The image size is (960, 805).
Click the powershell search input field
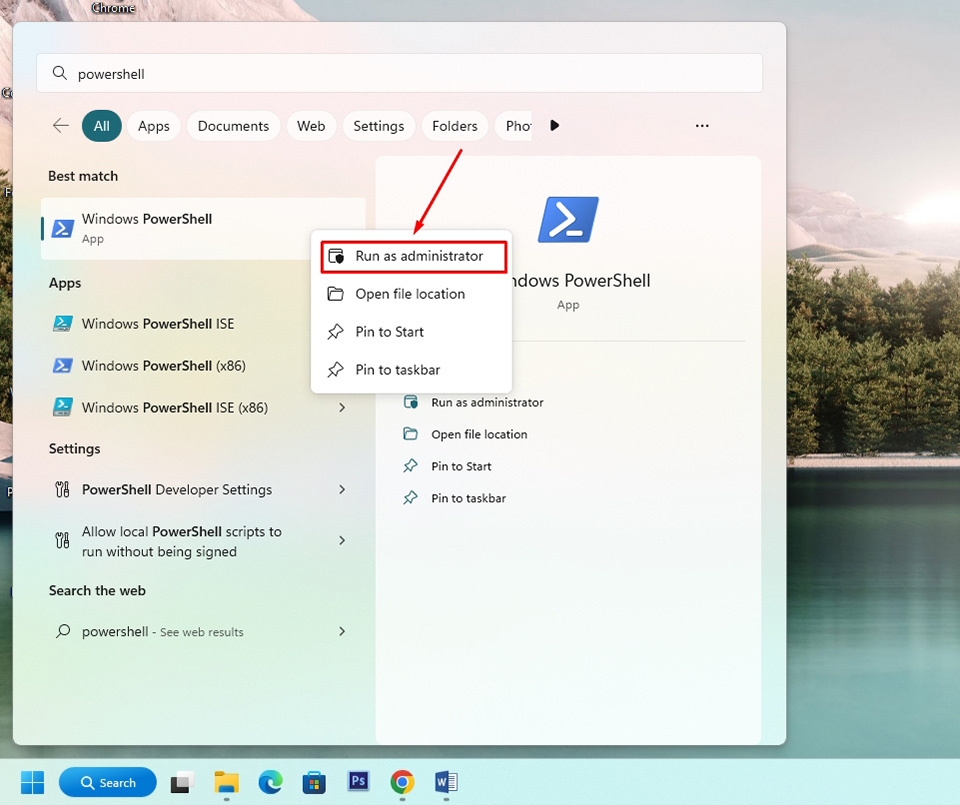(399, 73)
